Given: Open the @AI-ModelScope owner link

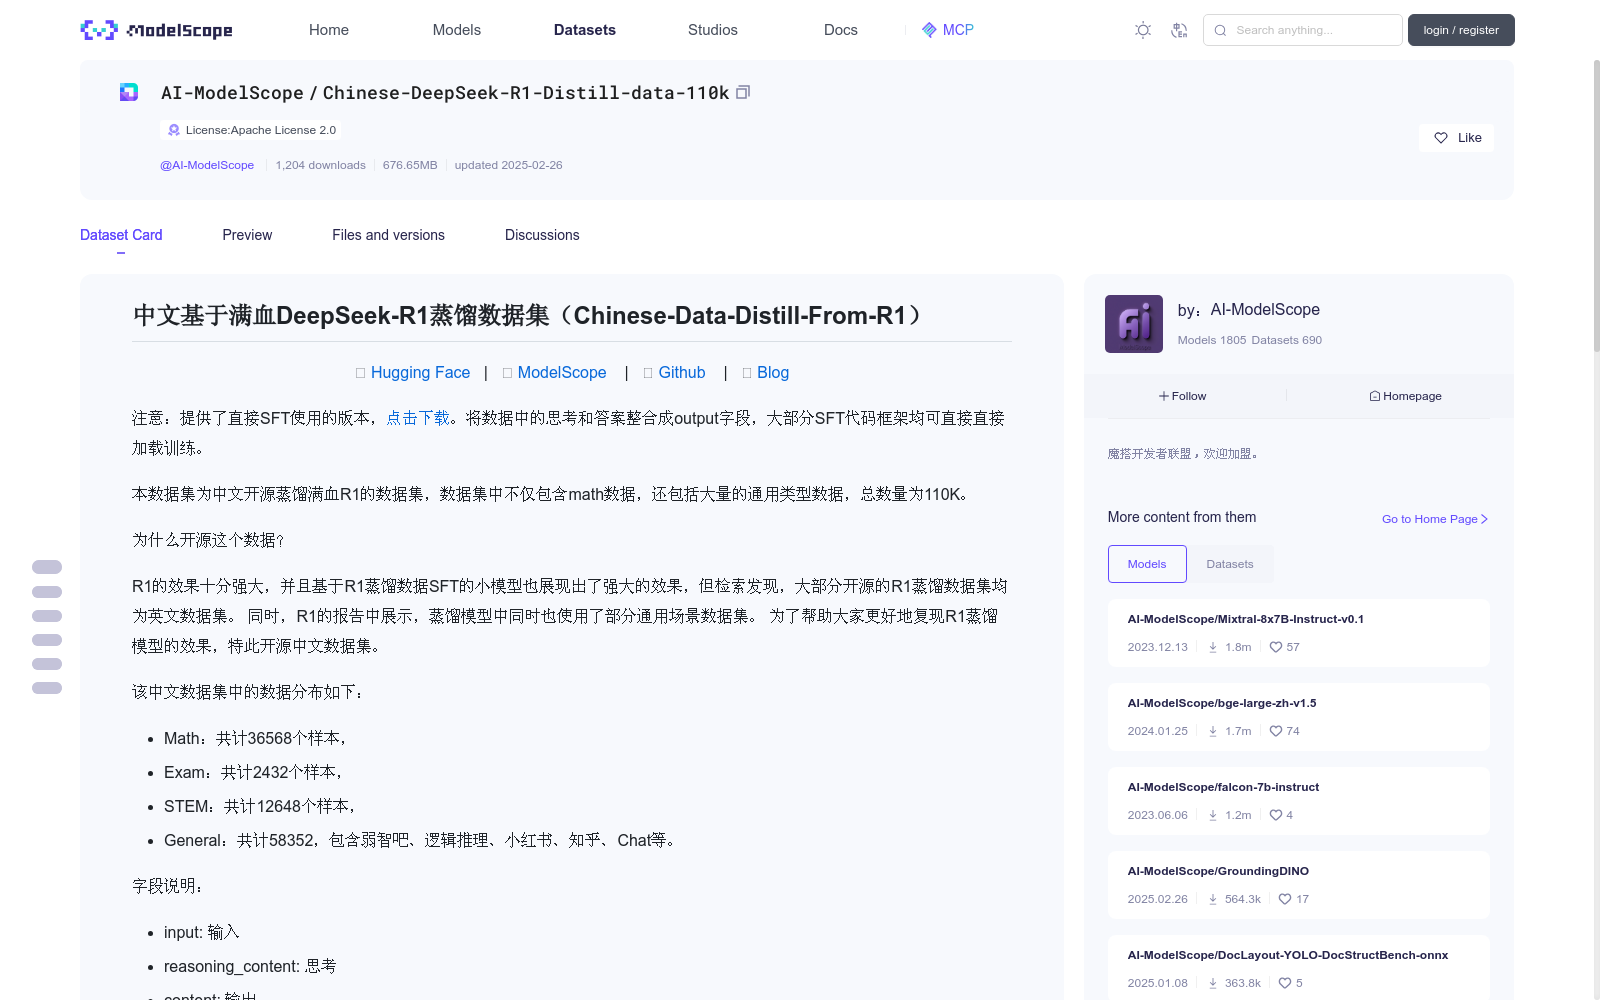Looking at the screenshot, I should [207, 165].
